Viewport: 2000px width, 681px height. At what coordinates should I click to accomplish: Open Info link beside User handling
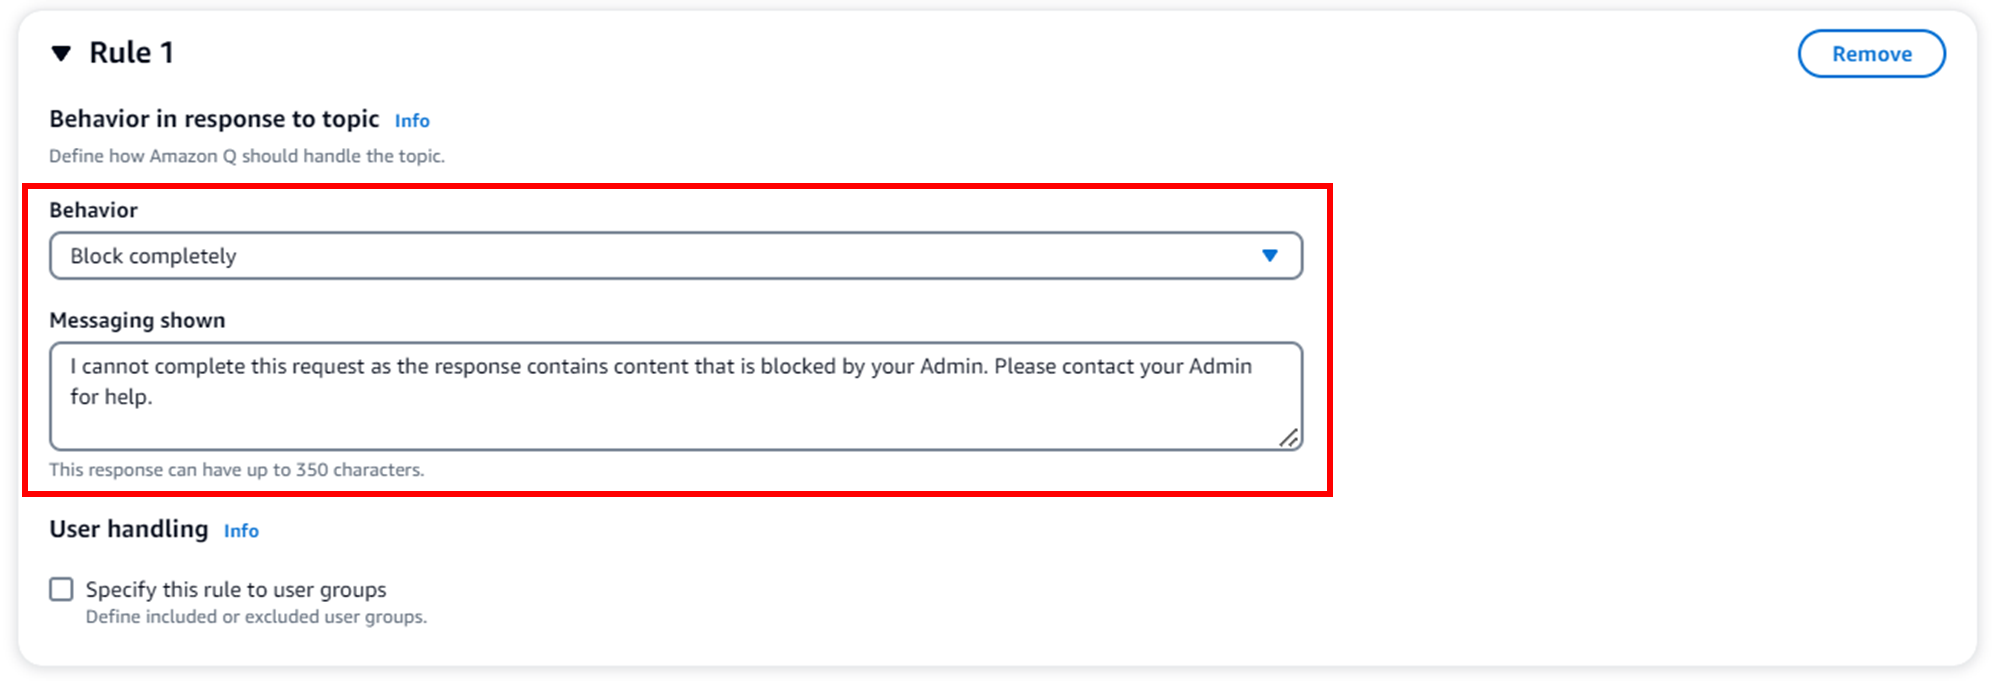(241, 531)
